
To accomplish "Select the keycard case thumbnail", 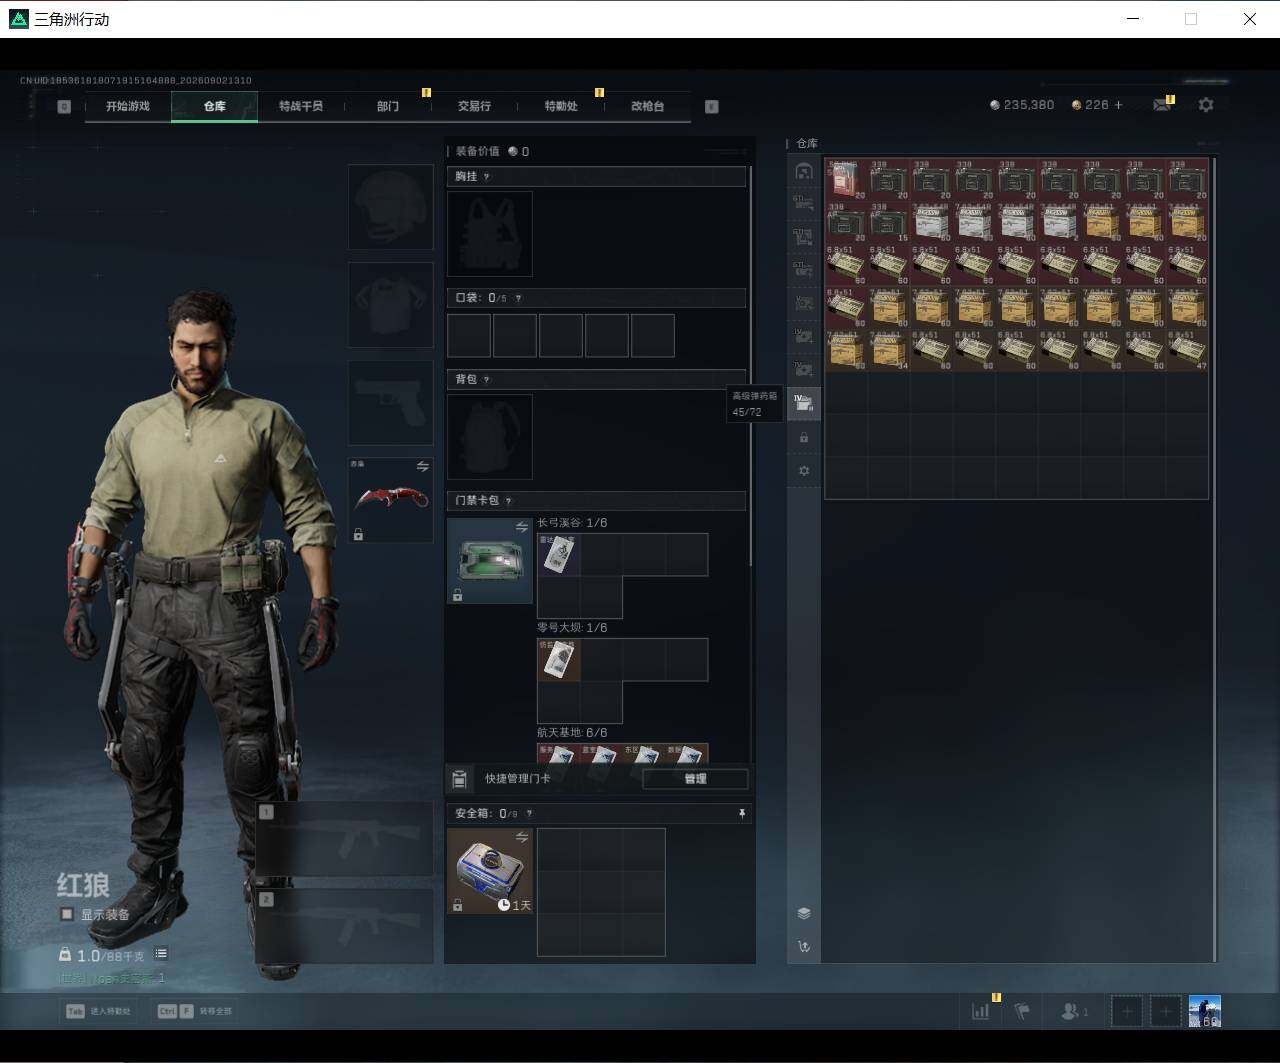I will coord(490,561).
